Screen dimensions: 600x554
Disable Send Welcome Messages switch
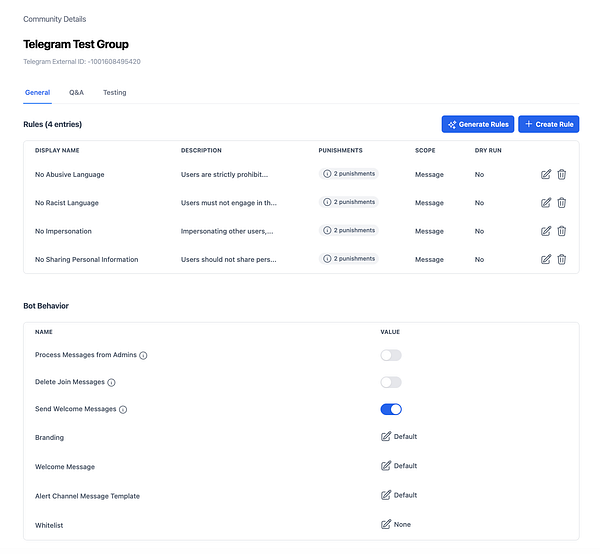click(x=391, y=409)
